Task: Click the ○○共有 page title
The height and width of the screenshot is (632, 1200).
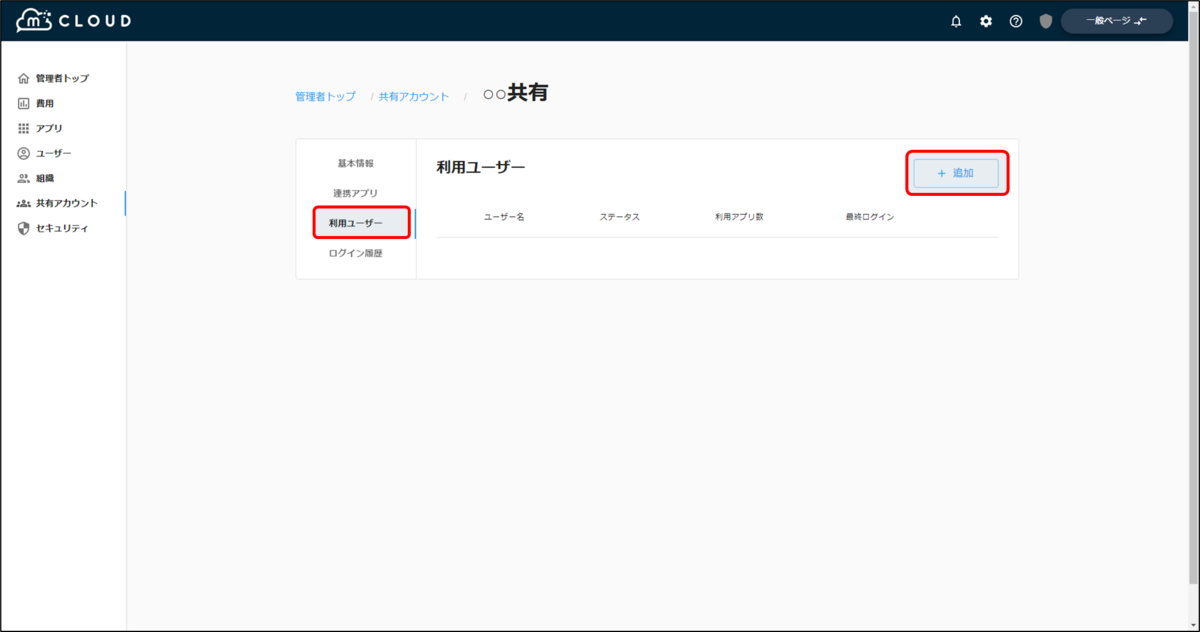Action: (x=515, y=93)
